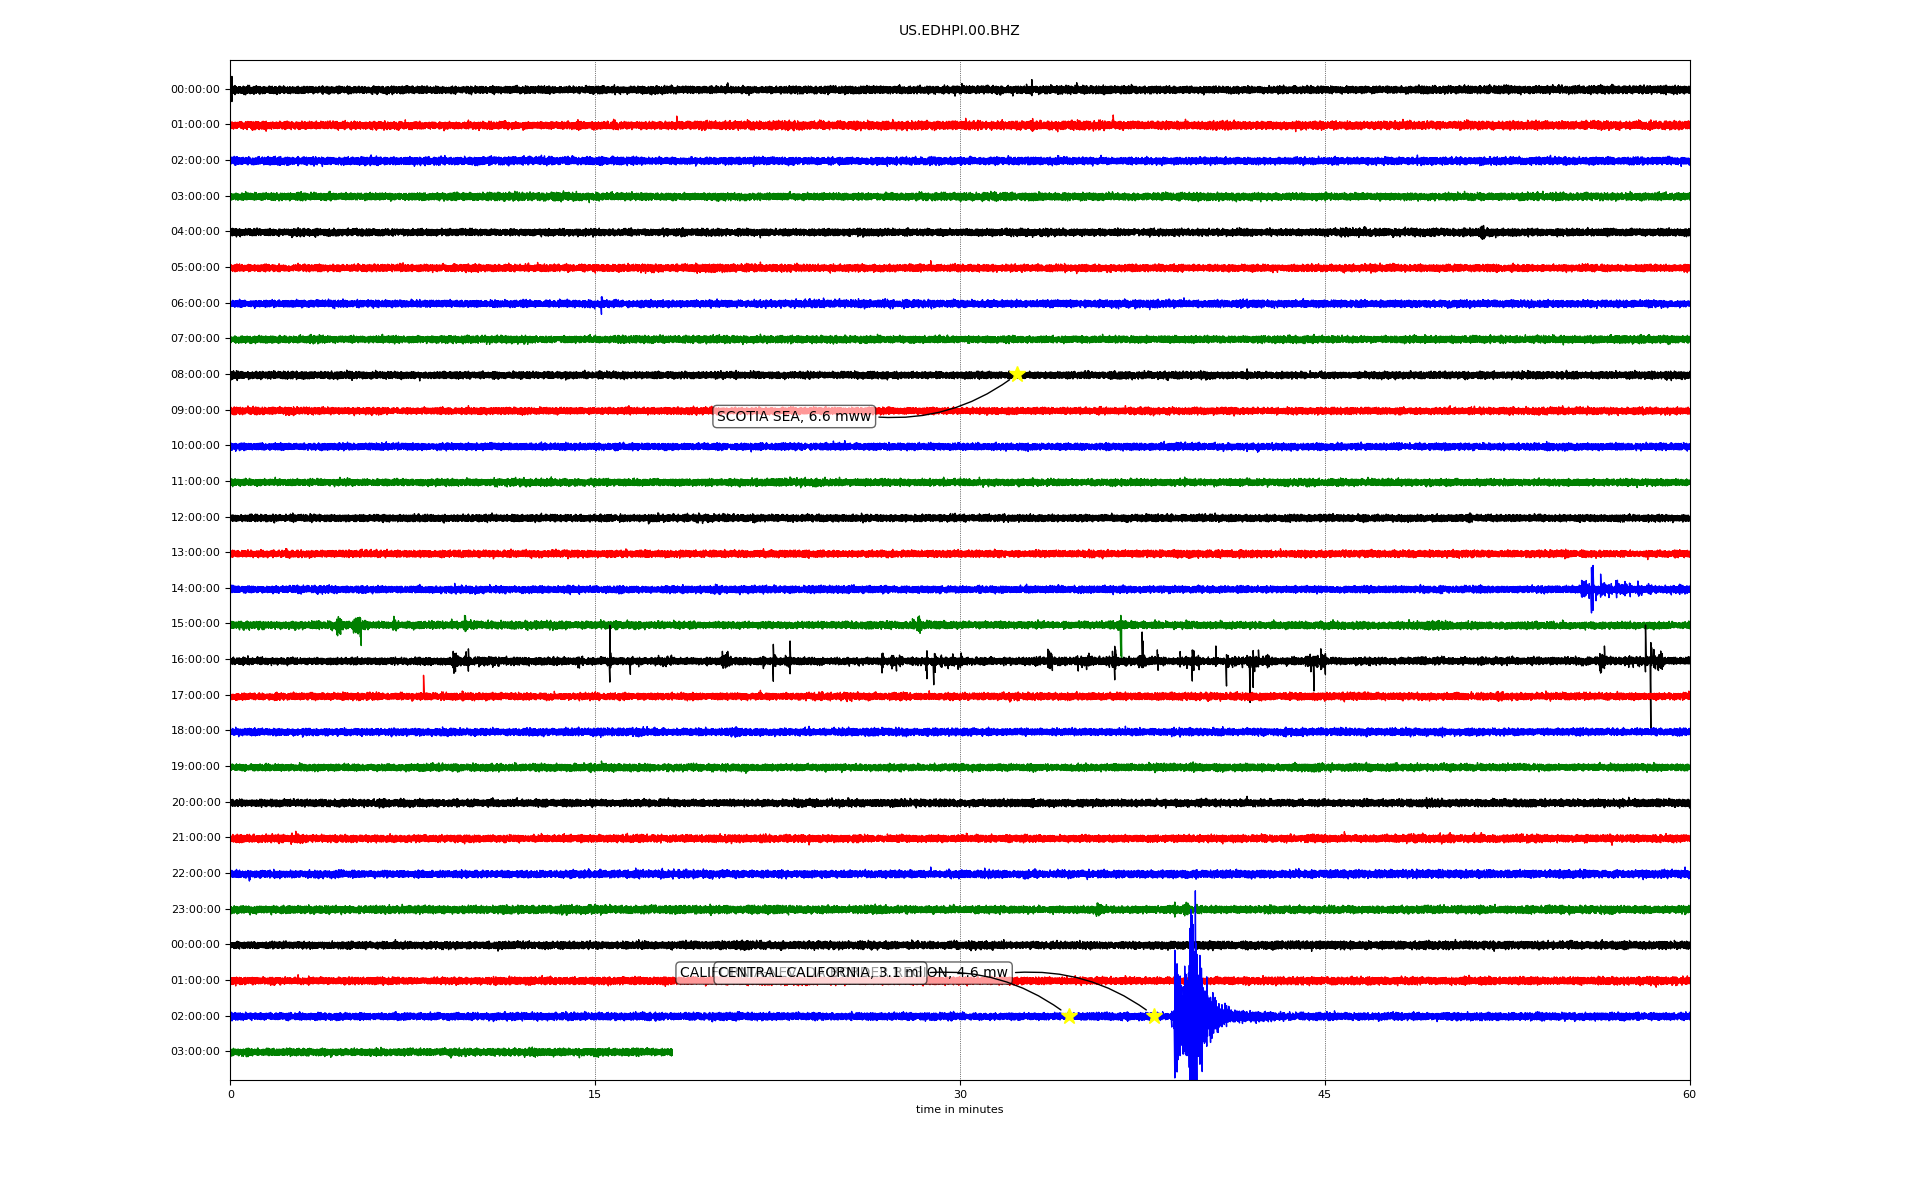The width and height of the screenshot is (1920, 1200).
Task: Click the 23:00:00 trace label
Action: click(195, 910)
